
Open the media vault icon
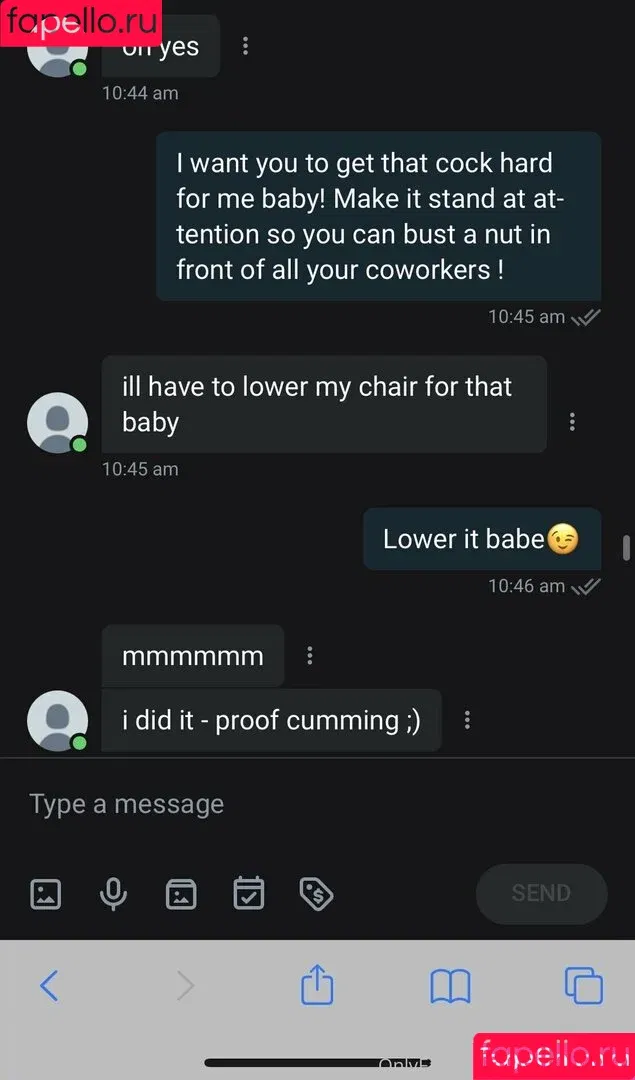[x=181, y=894]
